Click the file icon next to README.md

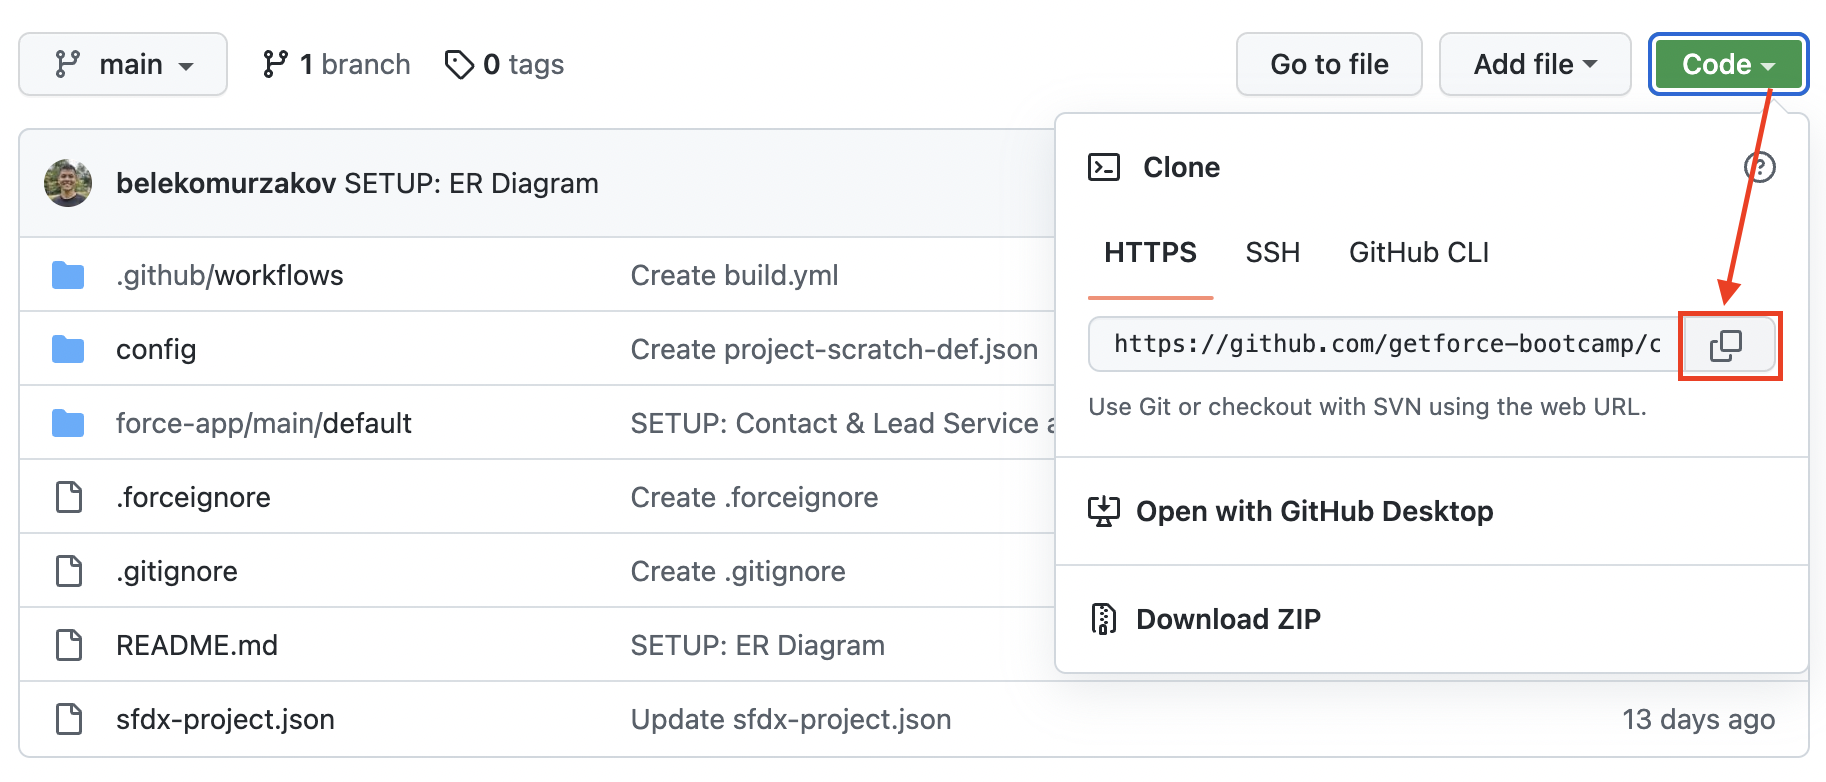coord(69,645)
